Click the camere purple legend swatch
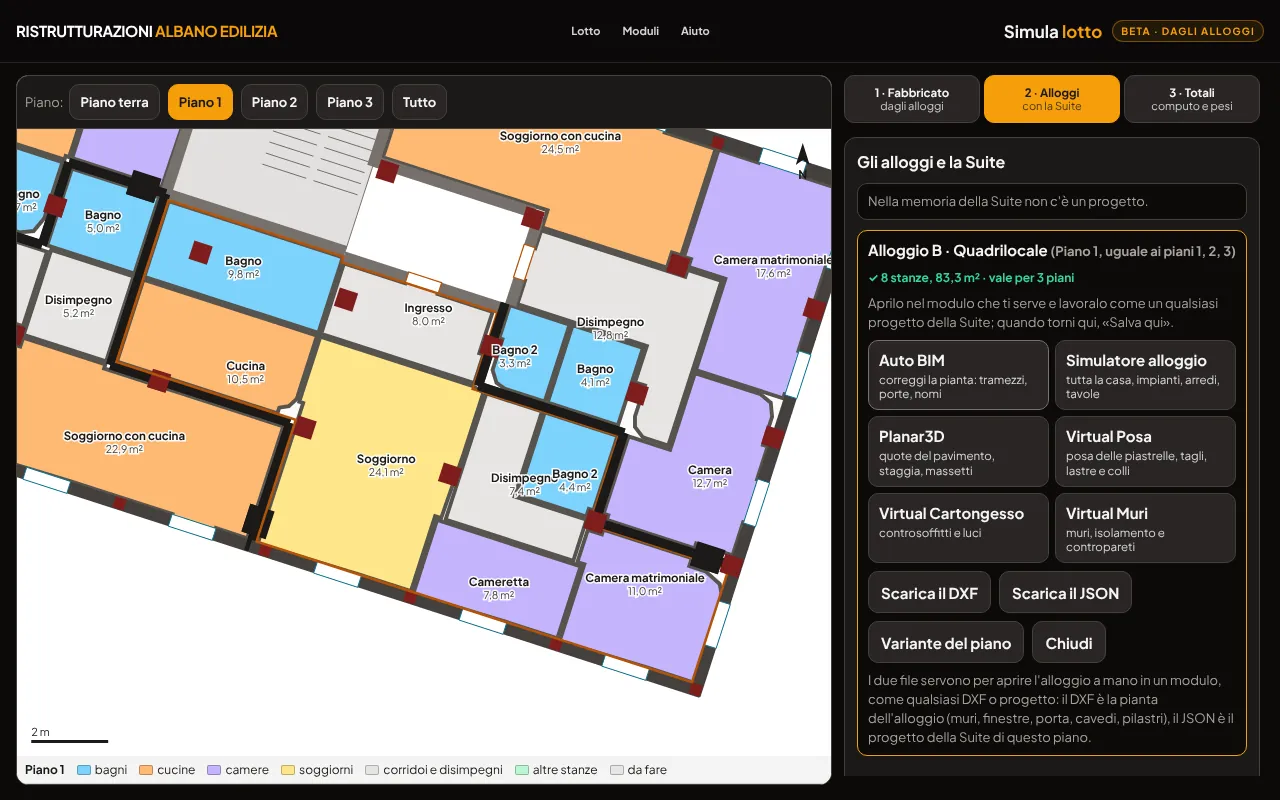This screenshot has height=800, width=1280. click(x=214, y=770)
